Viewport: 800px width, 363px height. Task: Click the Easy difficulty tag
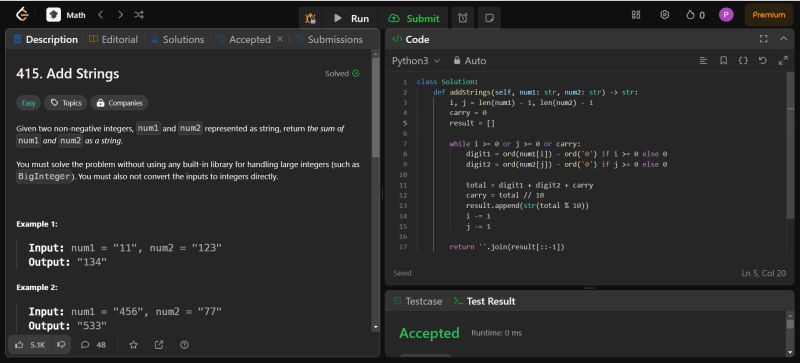pos(29,103)
